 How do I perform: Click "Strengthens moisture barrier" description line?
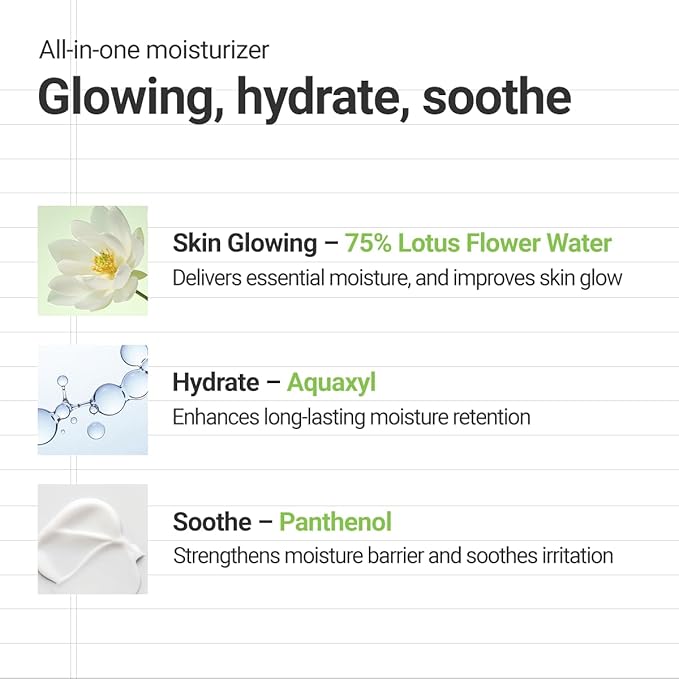pyautogui.click(x=393, y=556)
